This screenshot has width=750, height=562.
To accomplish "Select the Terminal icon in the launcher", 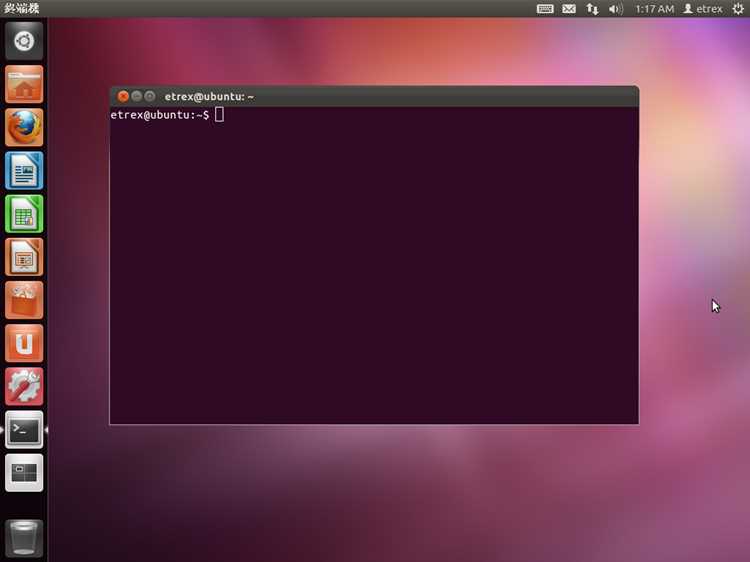I will click(x=24, y=430).
